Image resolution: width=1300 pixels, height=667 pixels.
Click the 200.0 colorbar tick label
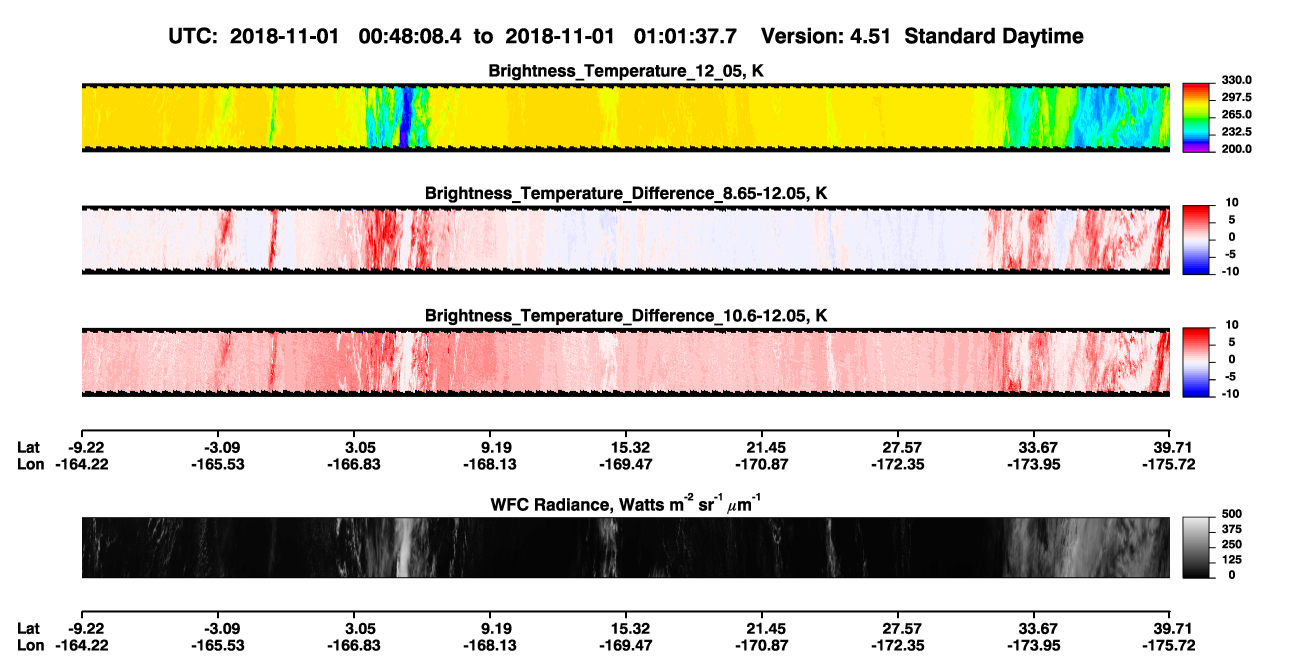[x=1235, y=149]
